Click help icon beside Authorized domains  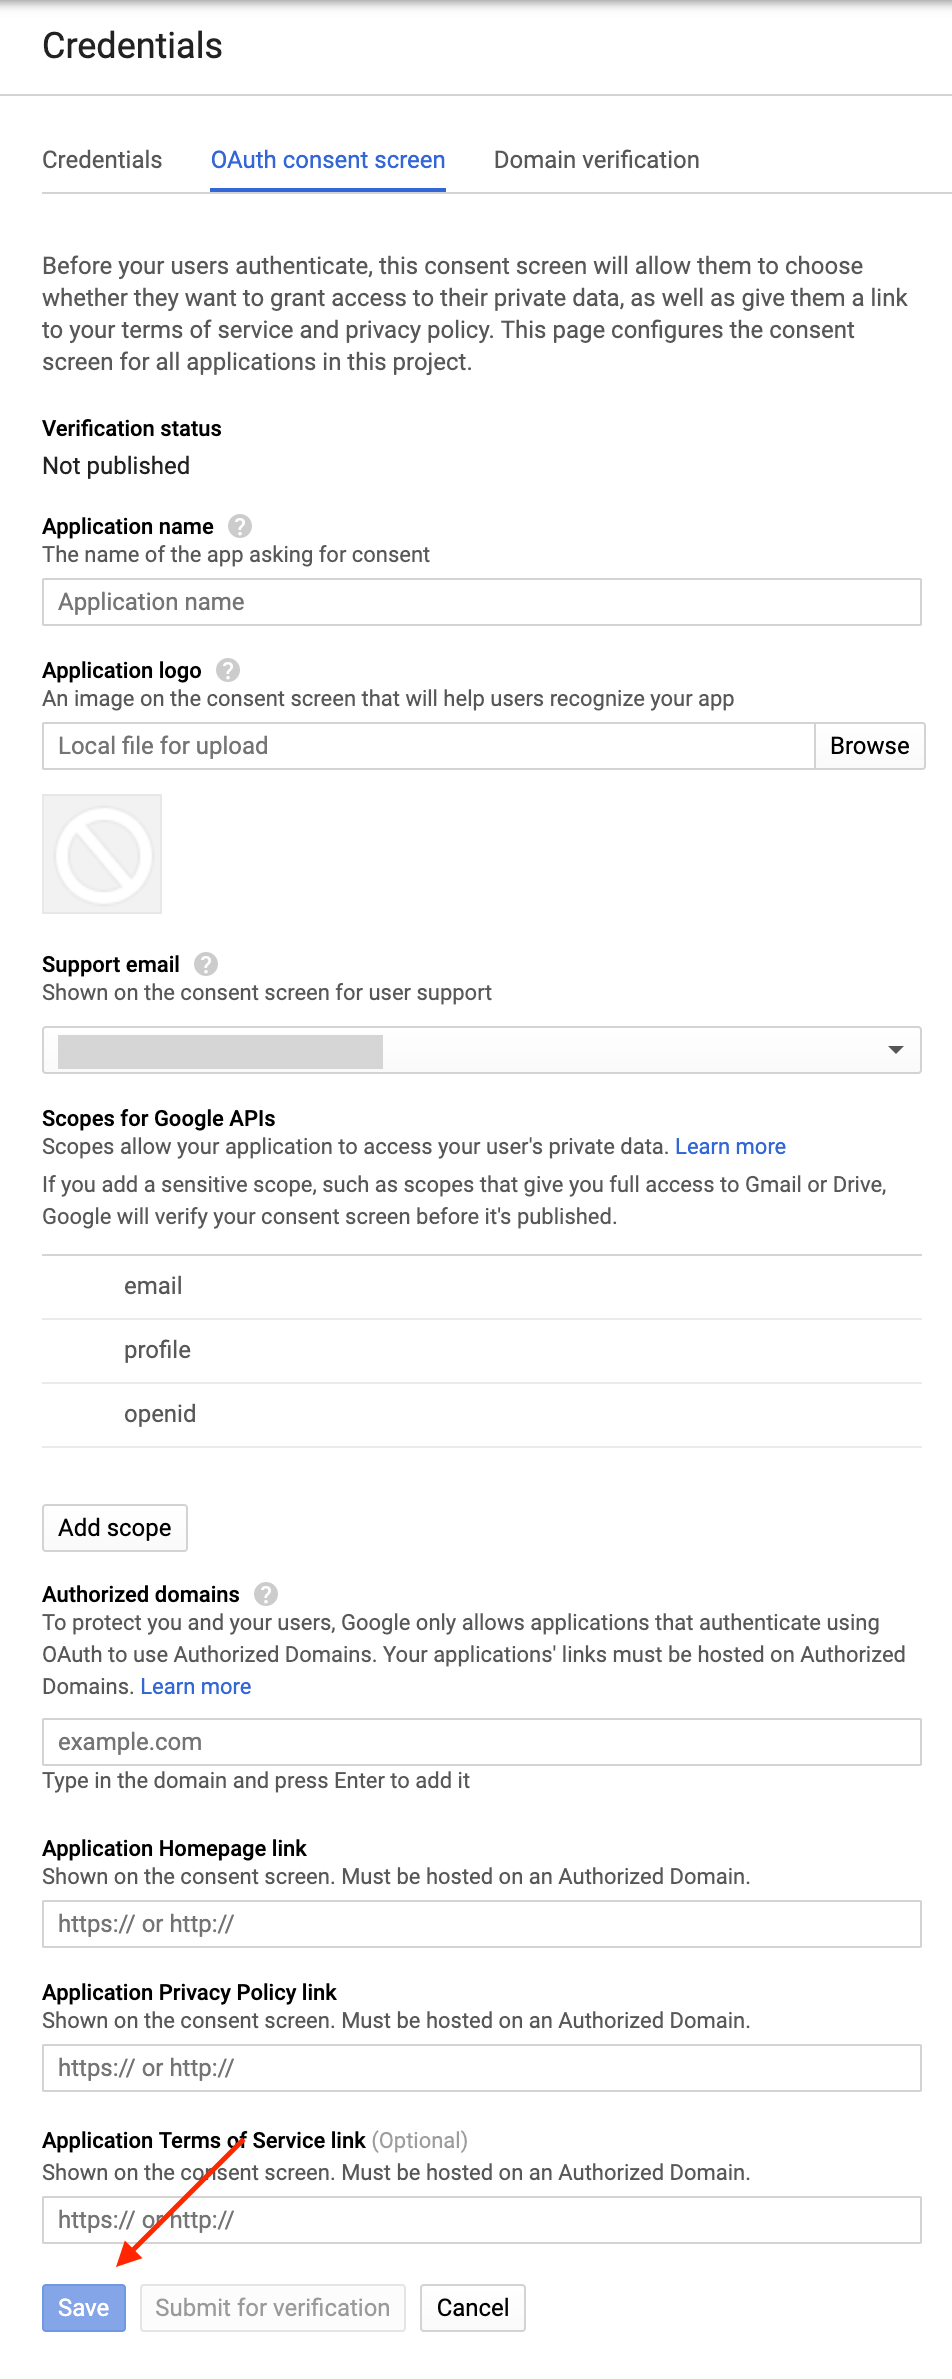point(266,1594)
